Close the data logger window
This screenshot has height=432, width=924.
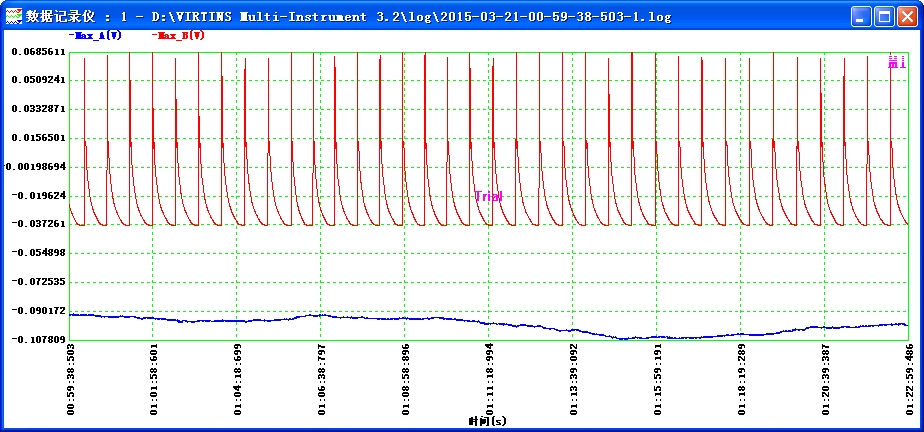[907, 17]
